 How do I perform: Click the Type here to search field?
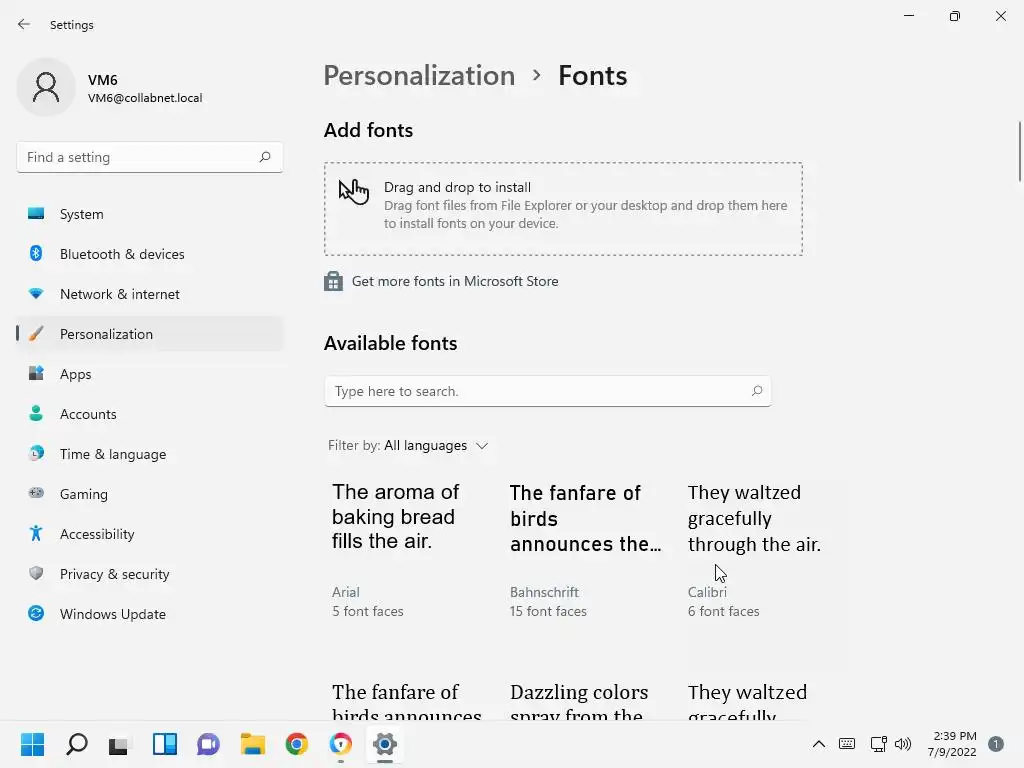(x=540, y=391)
